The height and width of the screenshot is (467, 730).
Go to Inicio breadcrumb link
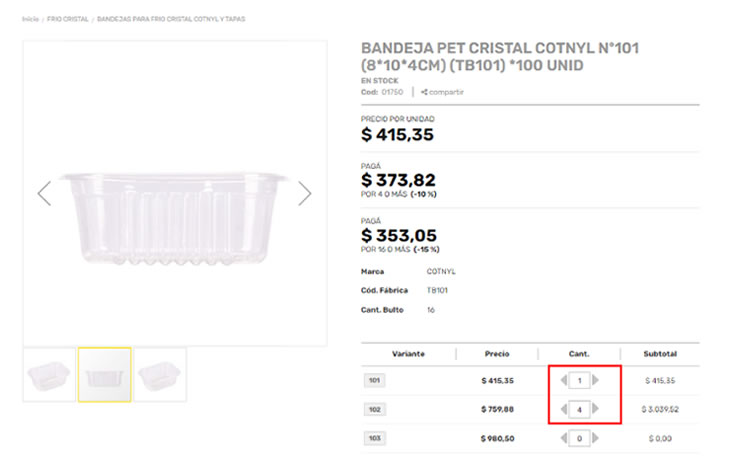pyautogui.click(x=30, y=19)
